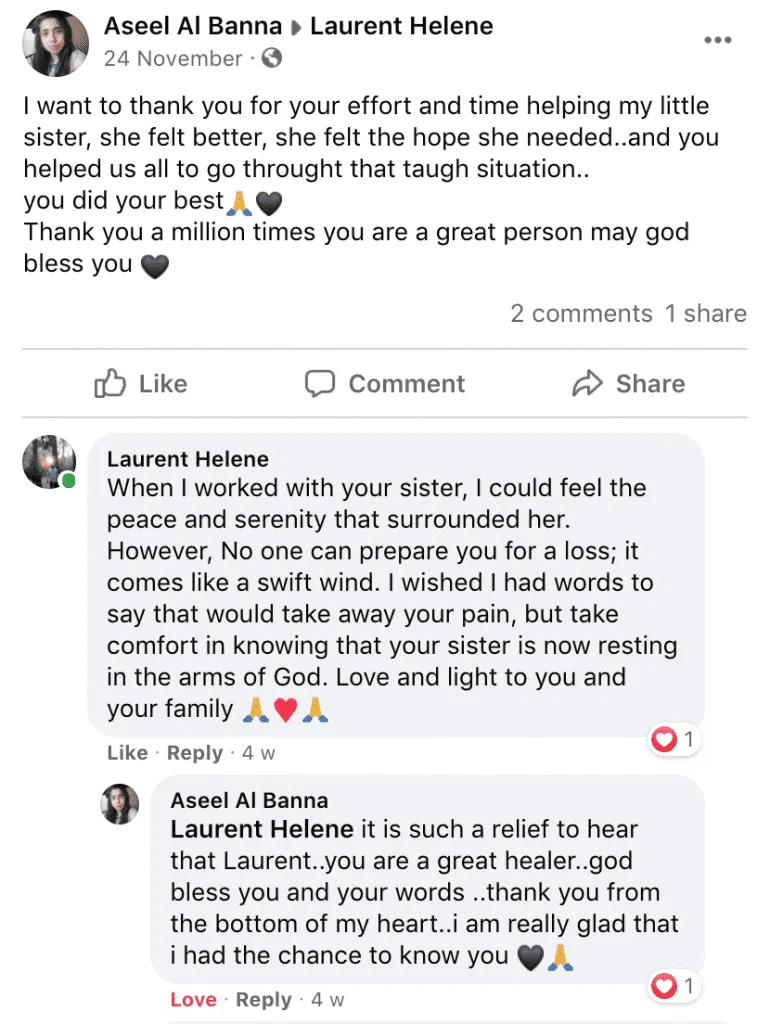Open the post options three-dot menu
770x1024 pixels.
click(x=717, y=40)
